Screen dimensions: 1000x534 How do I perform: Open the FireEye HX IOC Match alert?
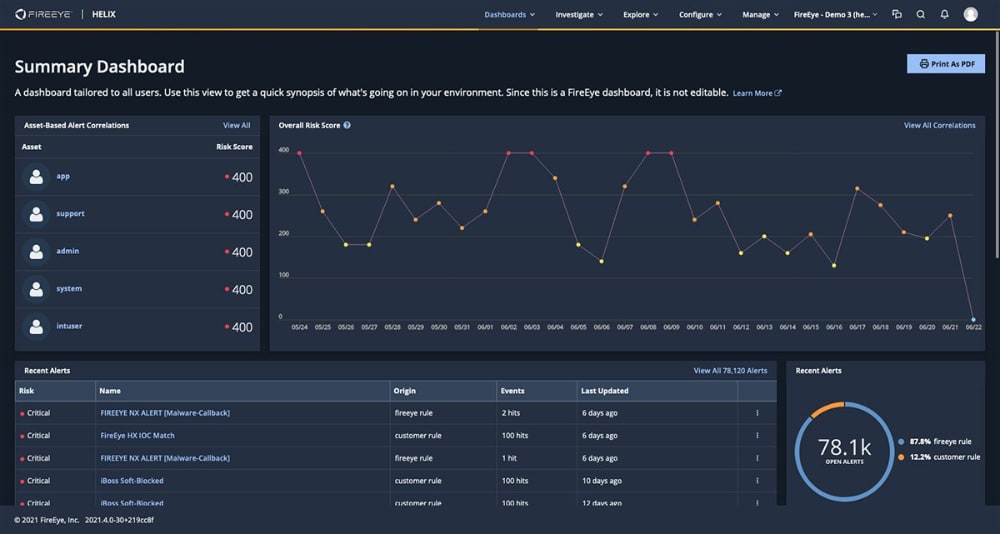(x=137, y=435)
